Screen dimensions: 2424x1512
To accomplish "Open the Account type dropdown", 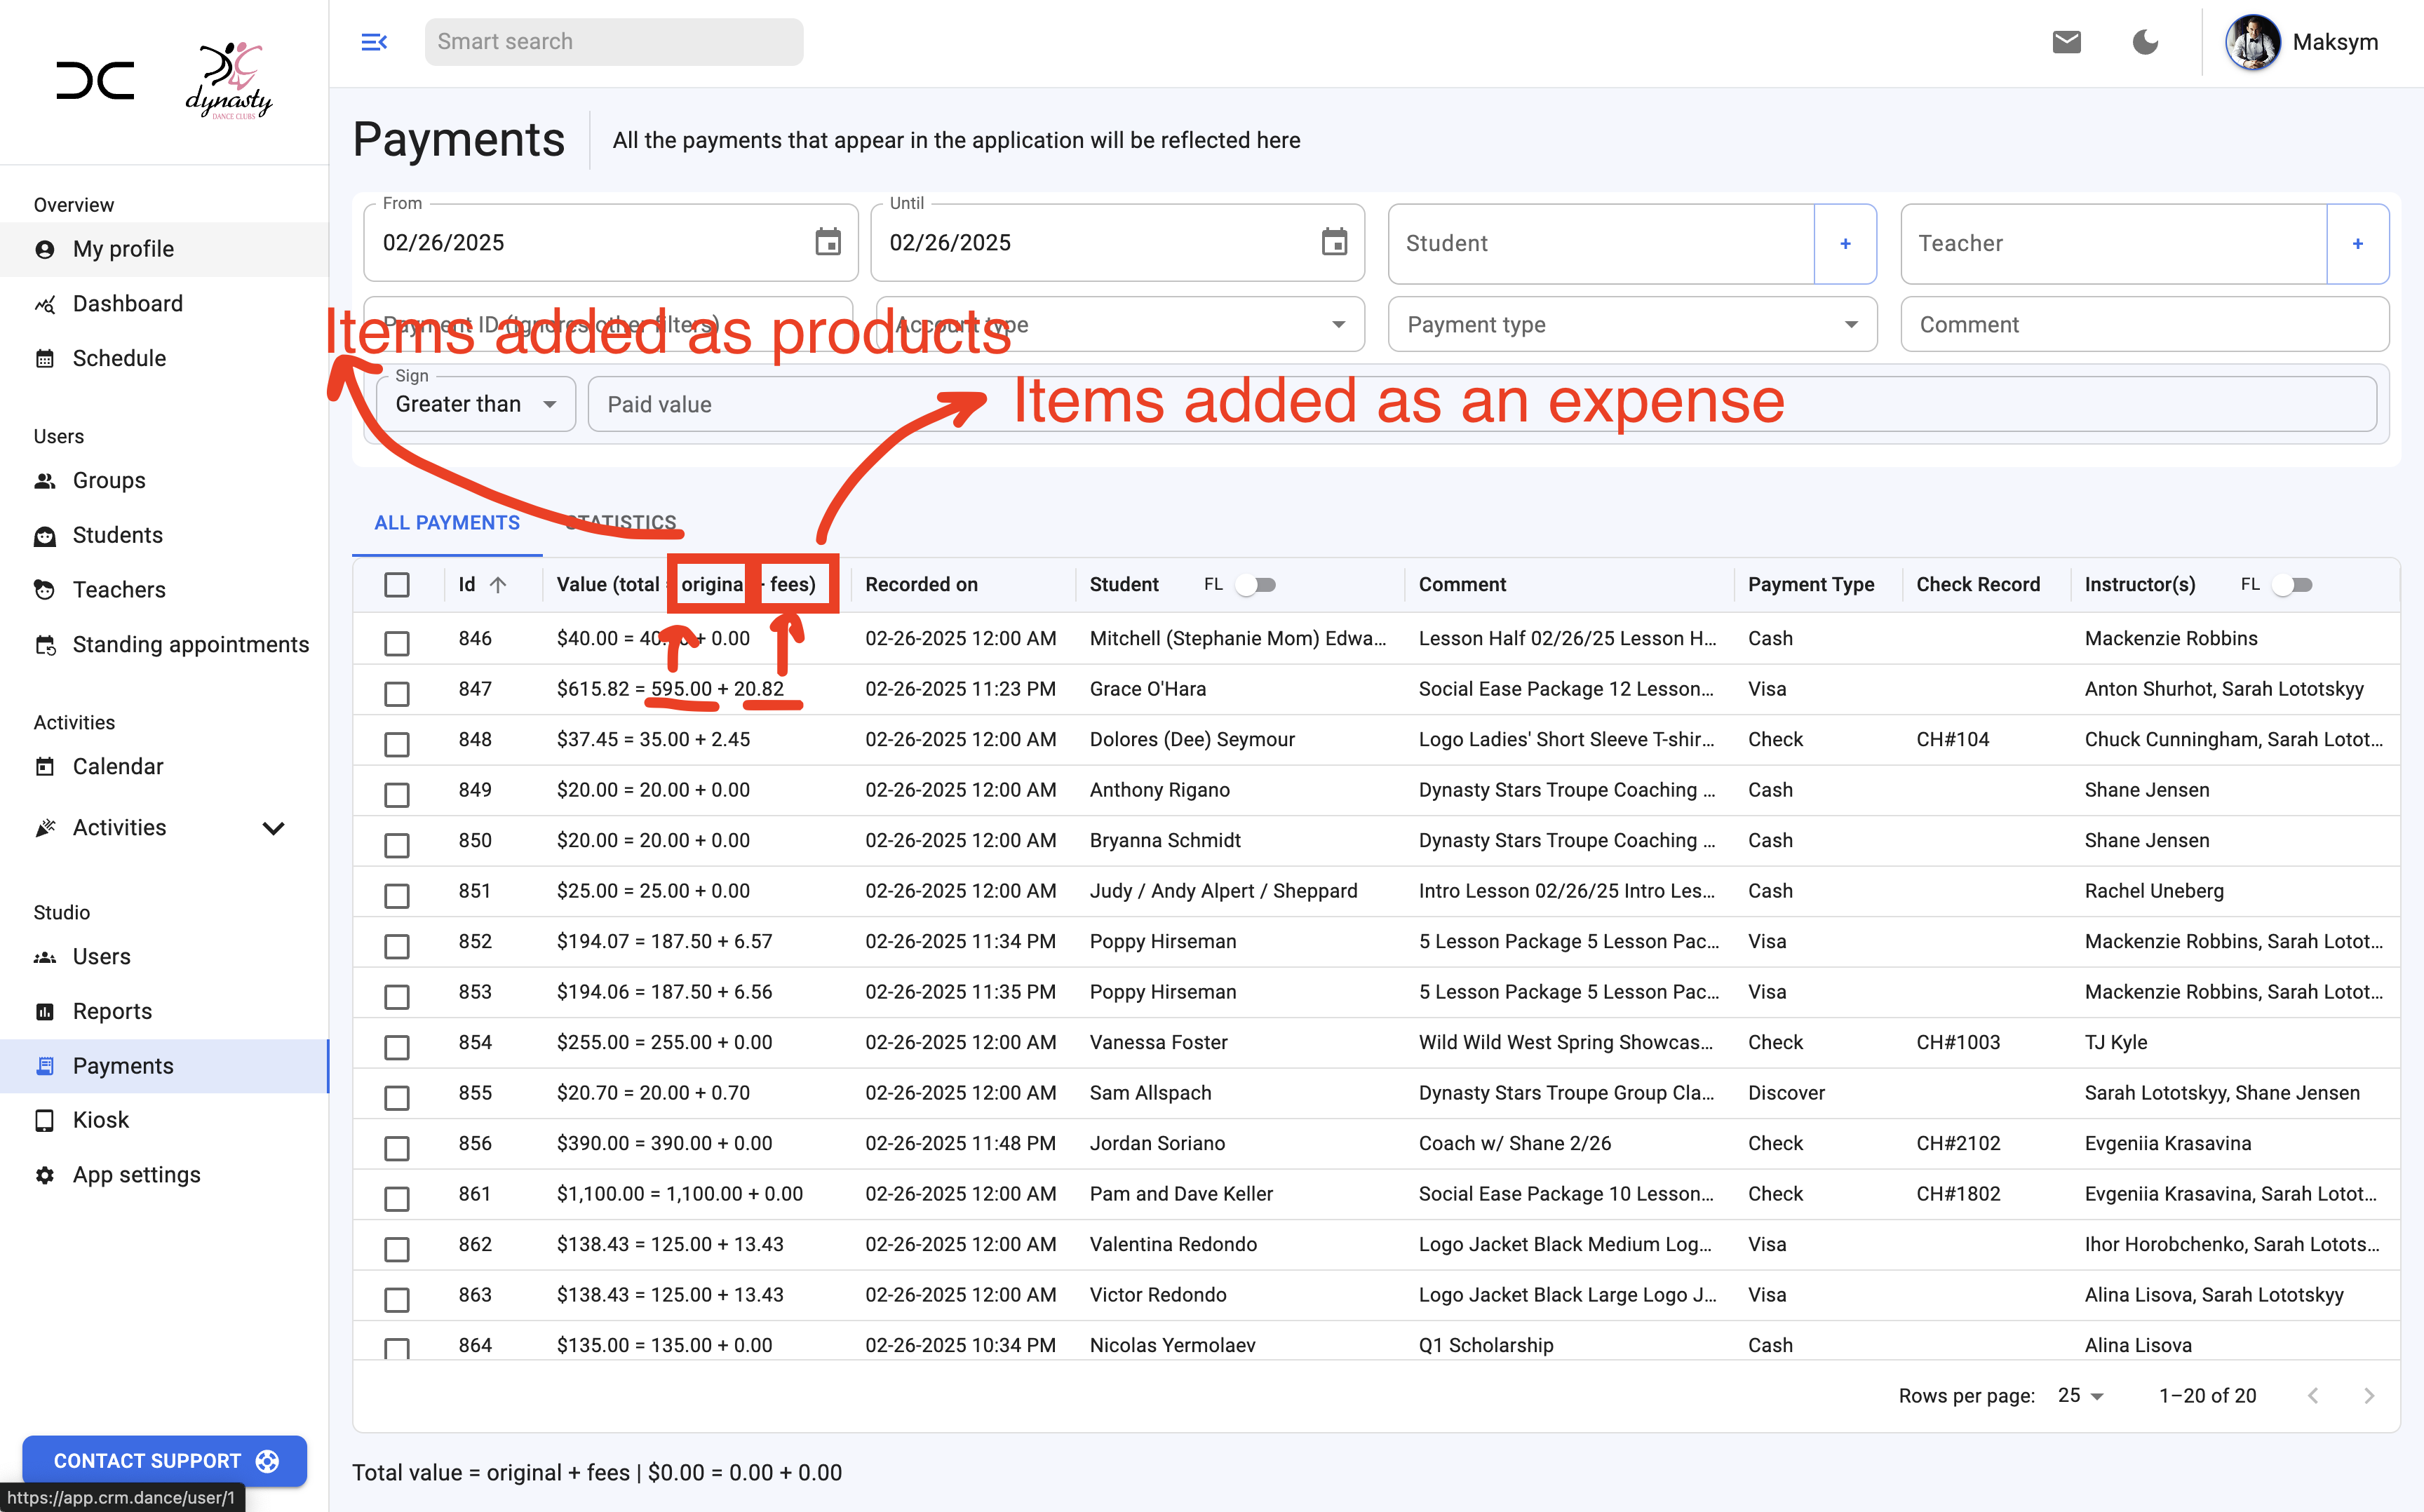I will 1120,324.
